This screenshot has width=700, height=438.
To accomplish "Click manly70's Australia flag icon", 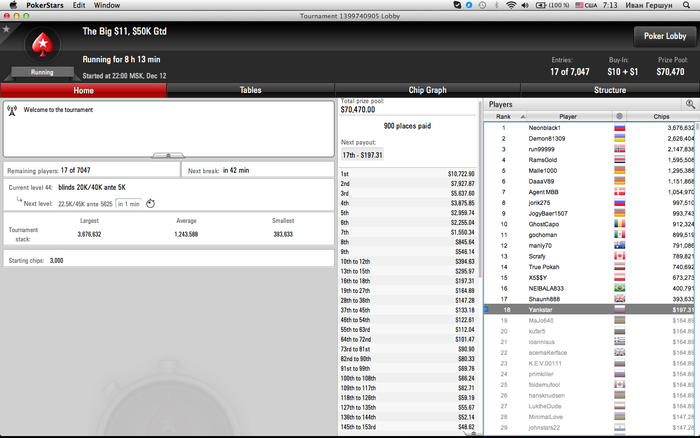I will click(619, 246).
